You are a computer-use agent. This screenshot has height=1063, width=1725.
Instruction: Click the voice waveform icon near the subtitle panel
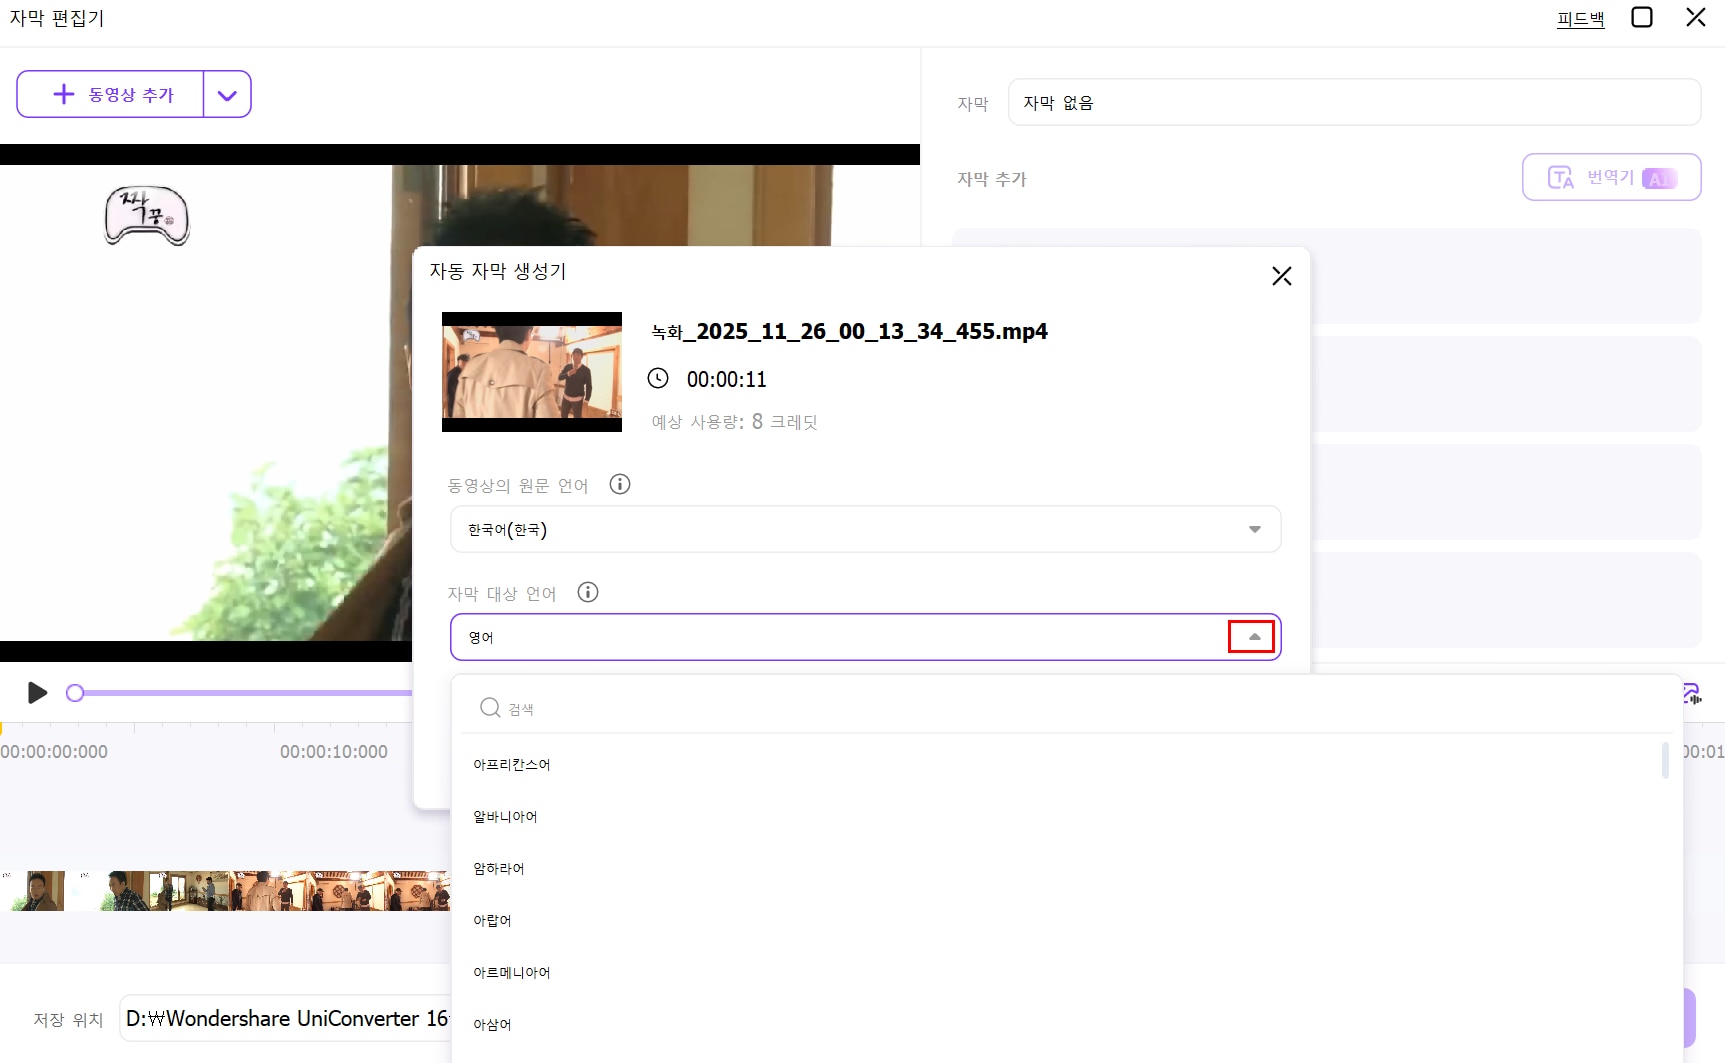coord(1690,693)
